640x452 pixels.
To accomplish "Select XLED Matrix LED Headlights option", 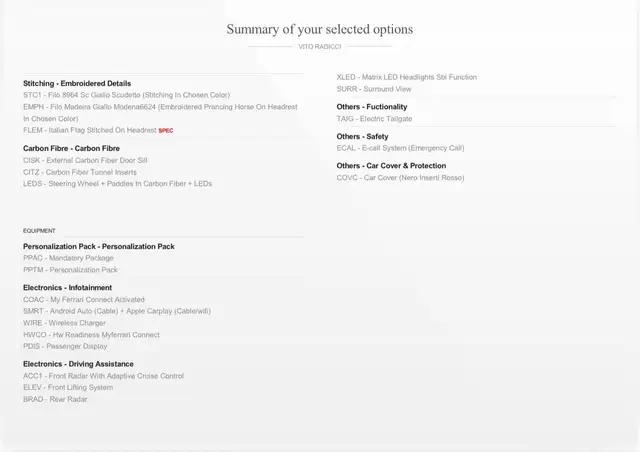I will [x=407, y=77].
